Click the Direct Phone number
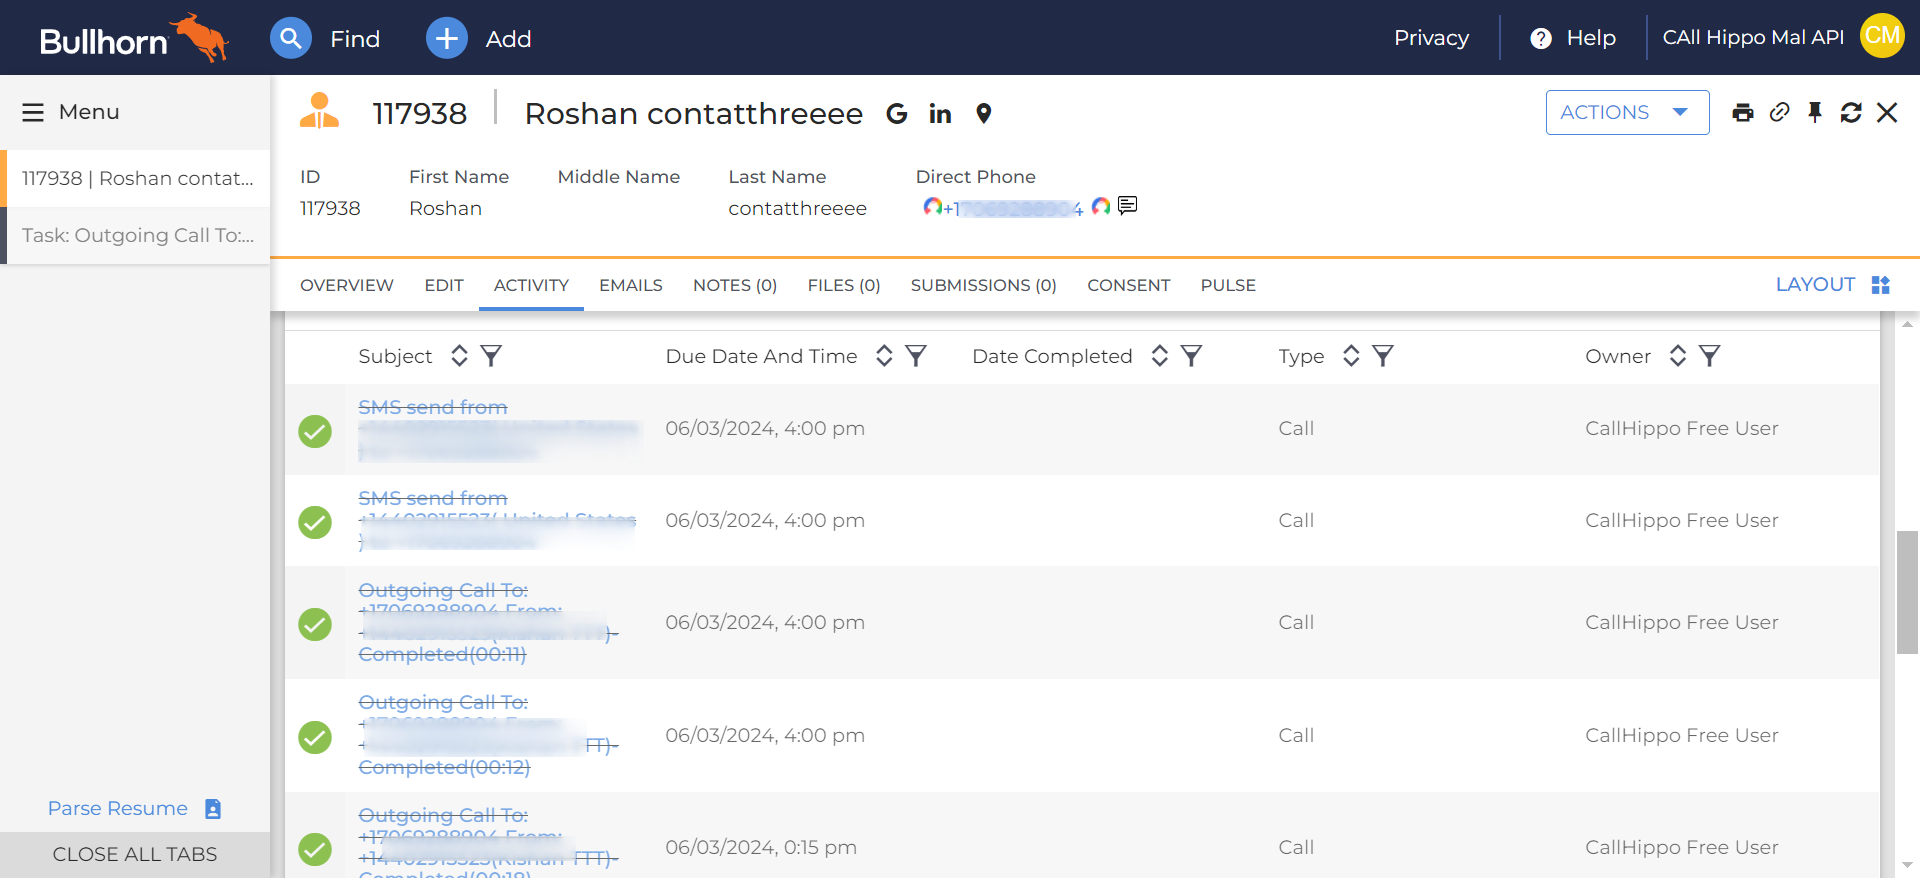Screen dimensions: 1920x878 click(1013, 208)
